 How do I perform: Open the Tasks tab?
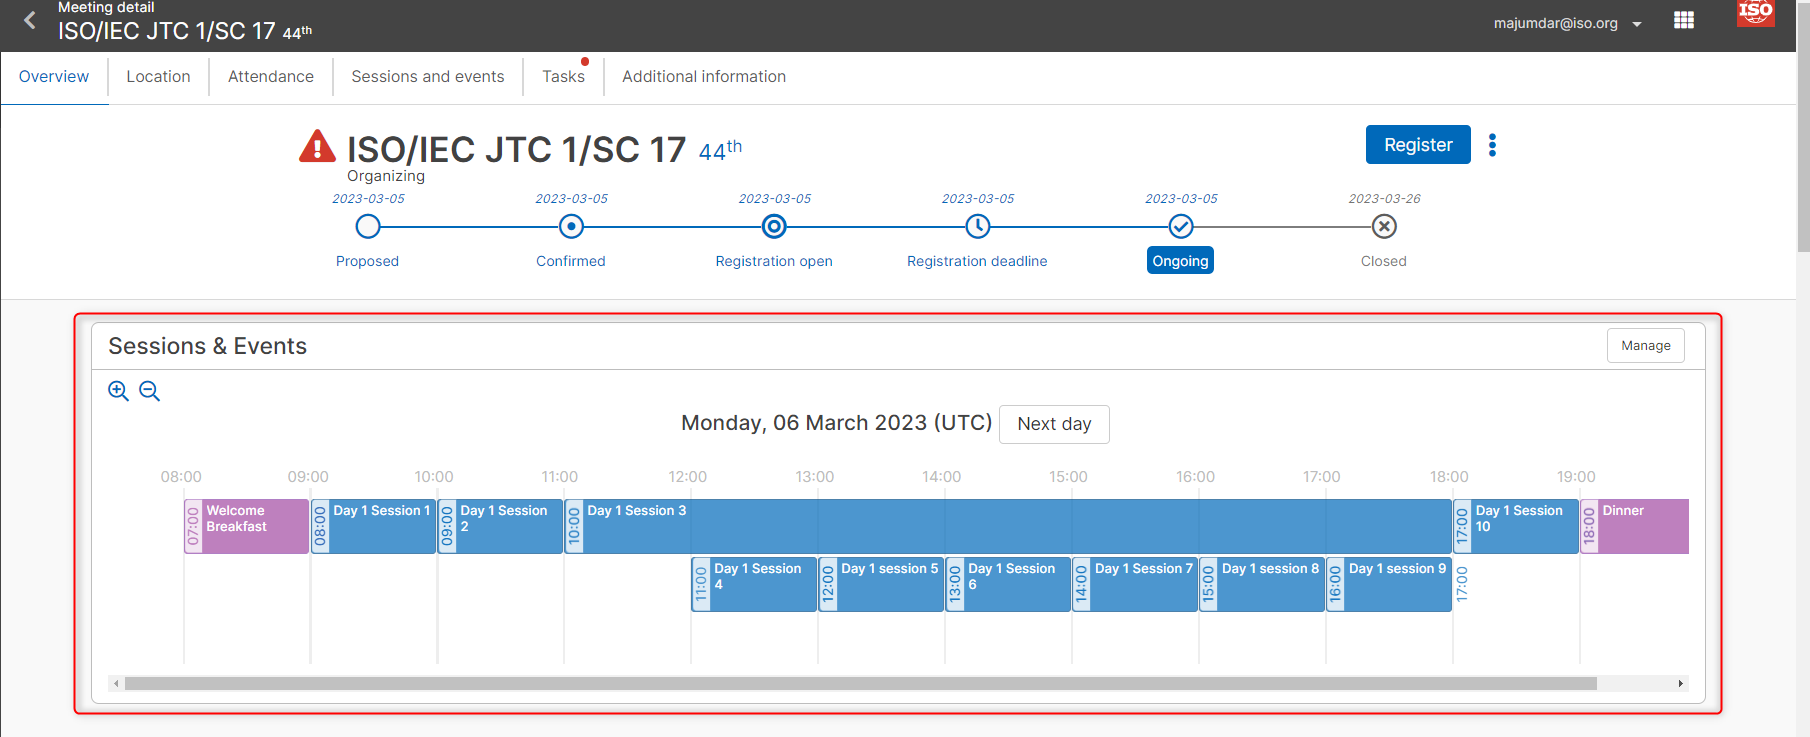coord(563,77)
